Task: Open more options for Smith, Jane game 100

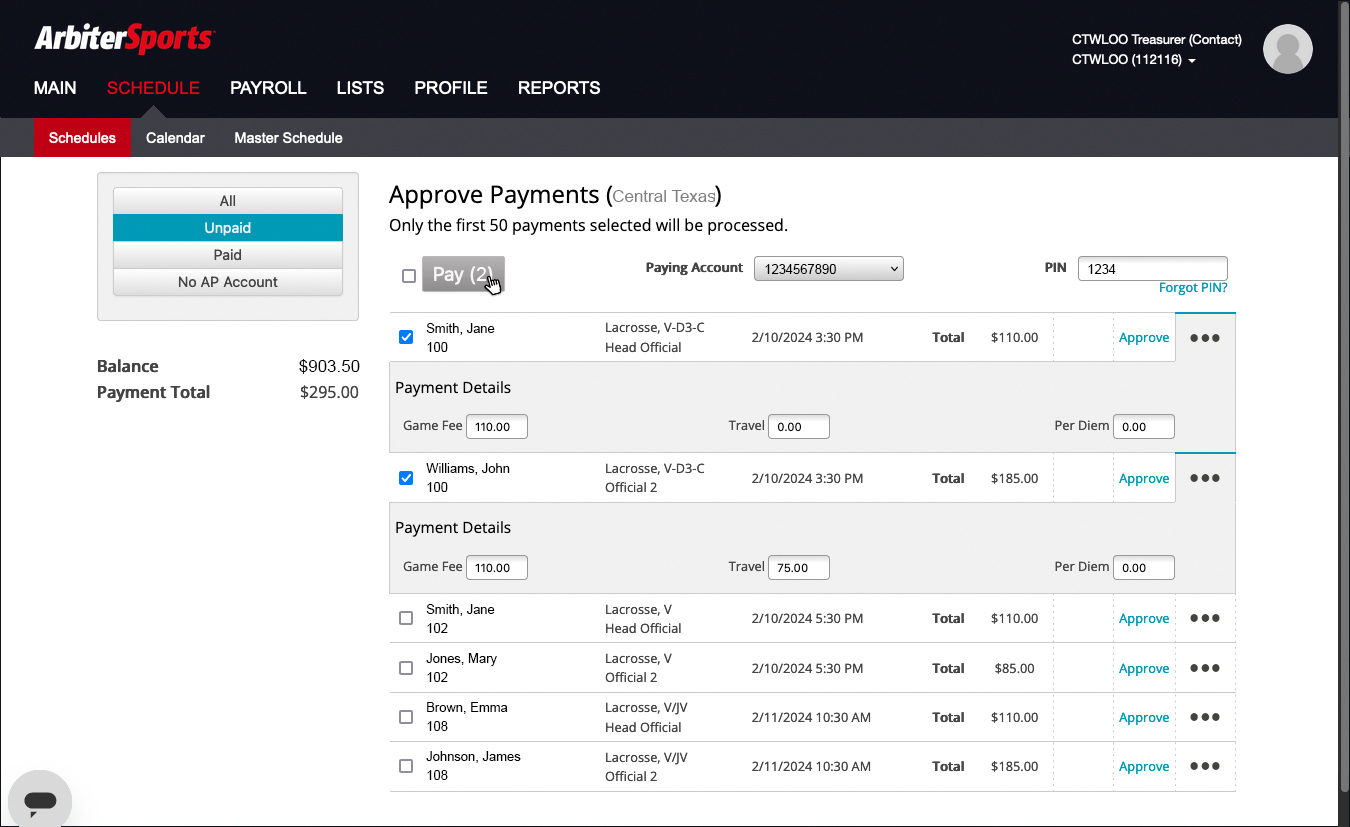Action: point(1204,338)
